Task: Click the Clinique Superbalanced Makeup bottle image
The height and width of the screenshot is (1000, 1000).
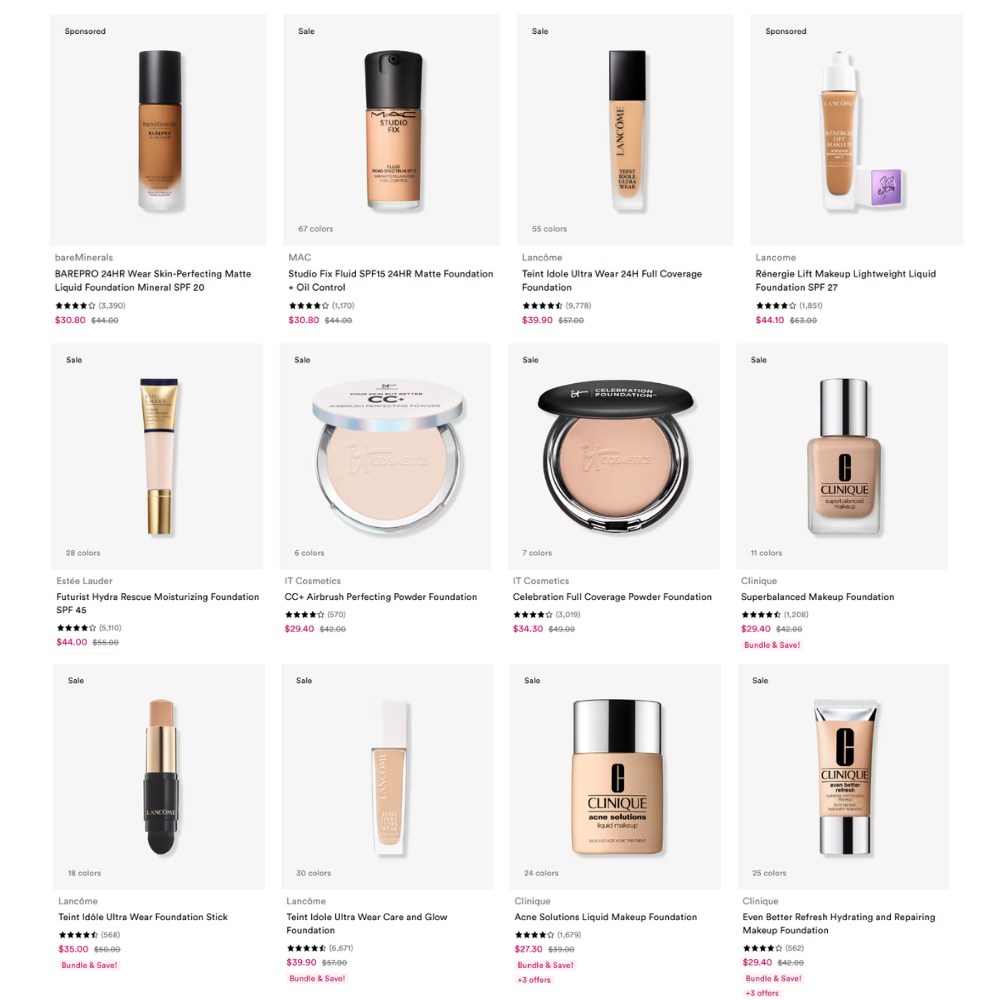Action: click(844, 457)
